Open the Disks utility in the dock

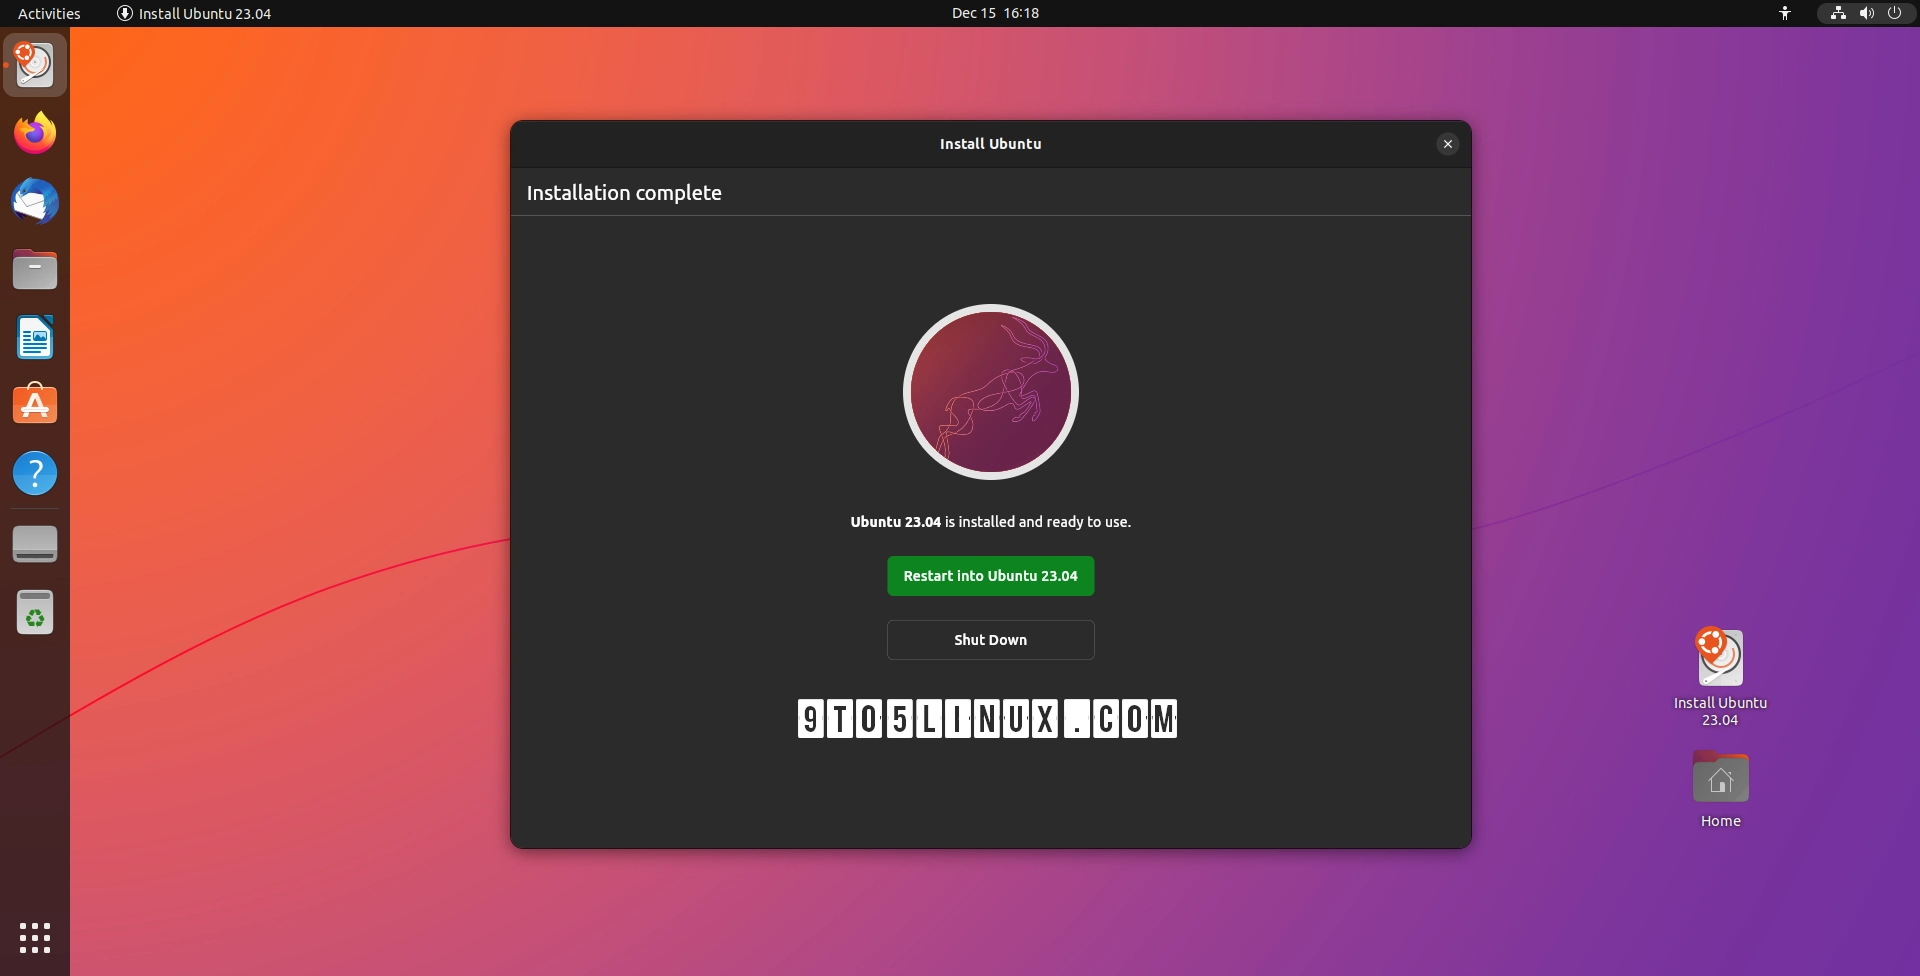35,543
